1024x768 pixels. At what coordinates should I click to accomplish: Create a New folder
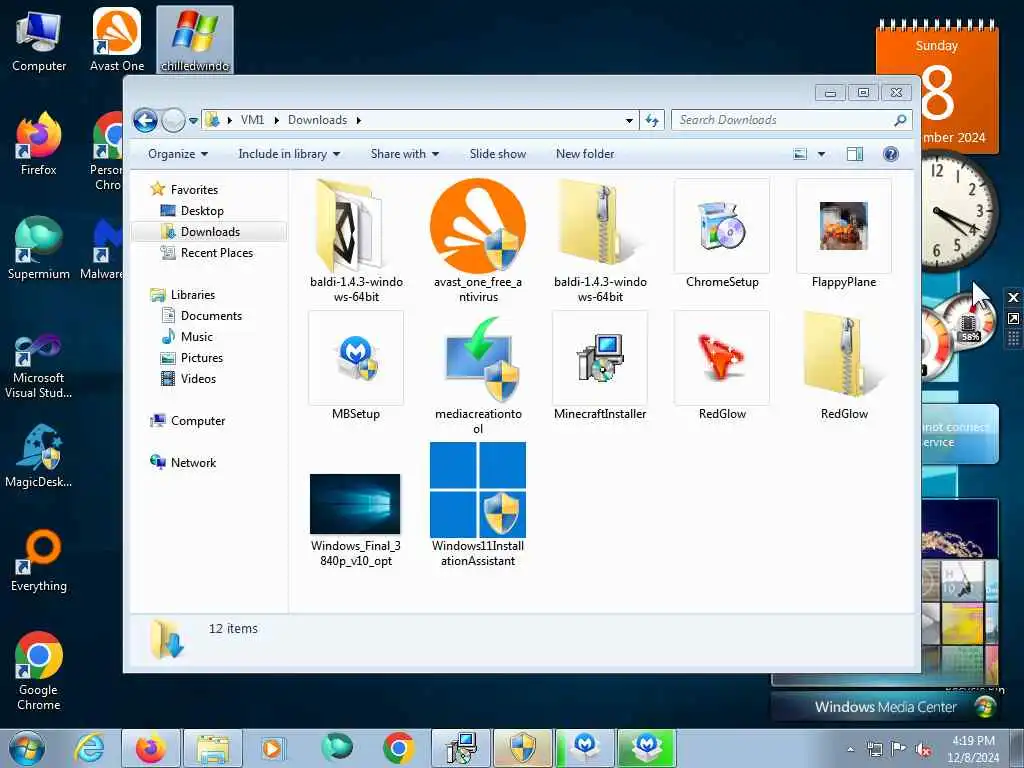(x=585, y=154)
